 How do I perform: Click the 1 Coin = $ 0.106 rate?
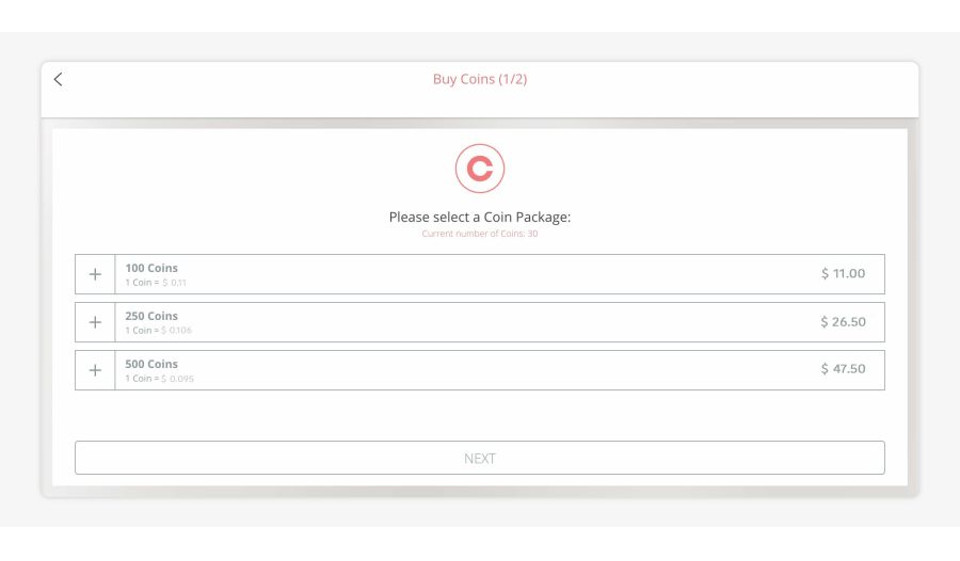[x=158, y=331]
